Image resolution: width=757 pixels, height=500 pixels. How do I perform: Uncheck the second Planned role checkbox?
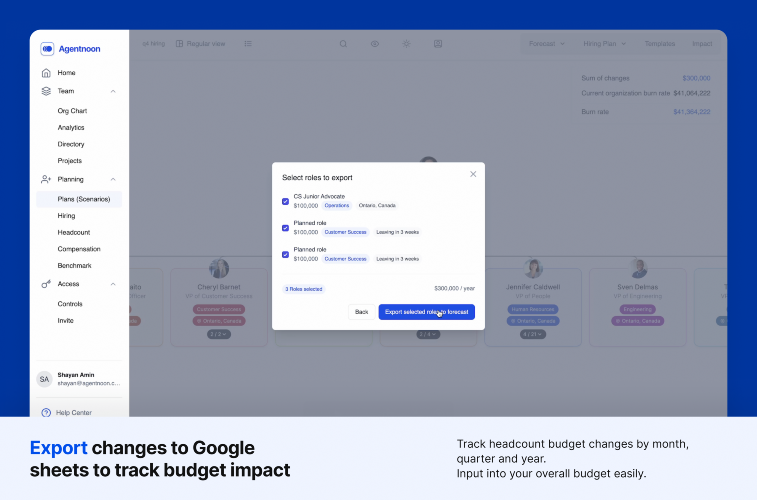click(285, 254)
